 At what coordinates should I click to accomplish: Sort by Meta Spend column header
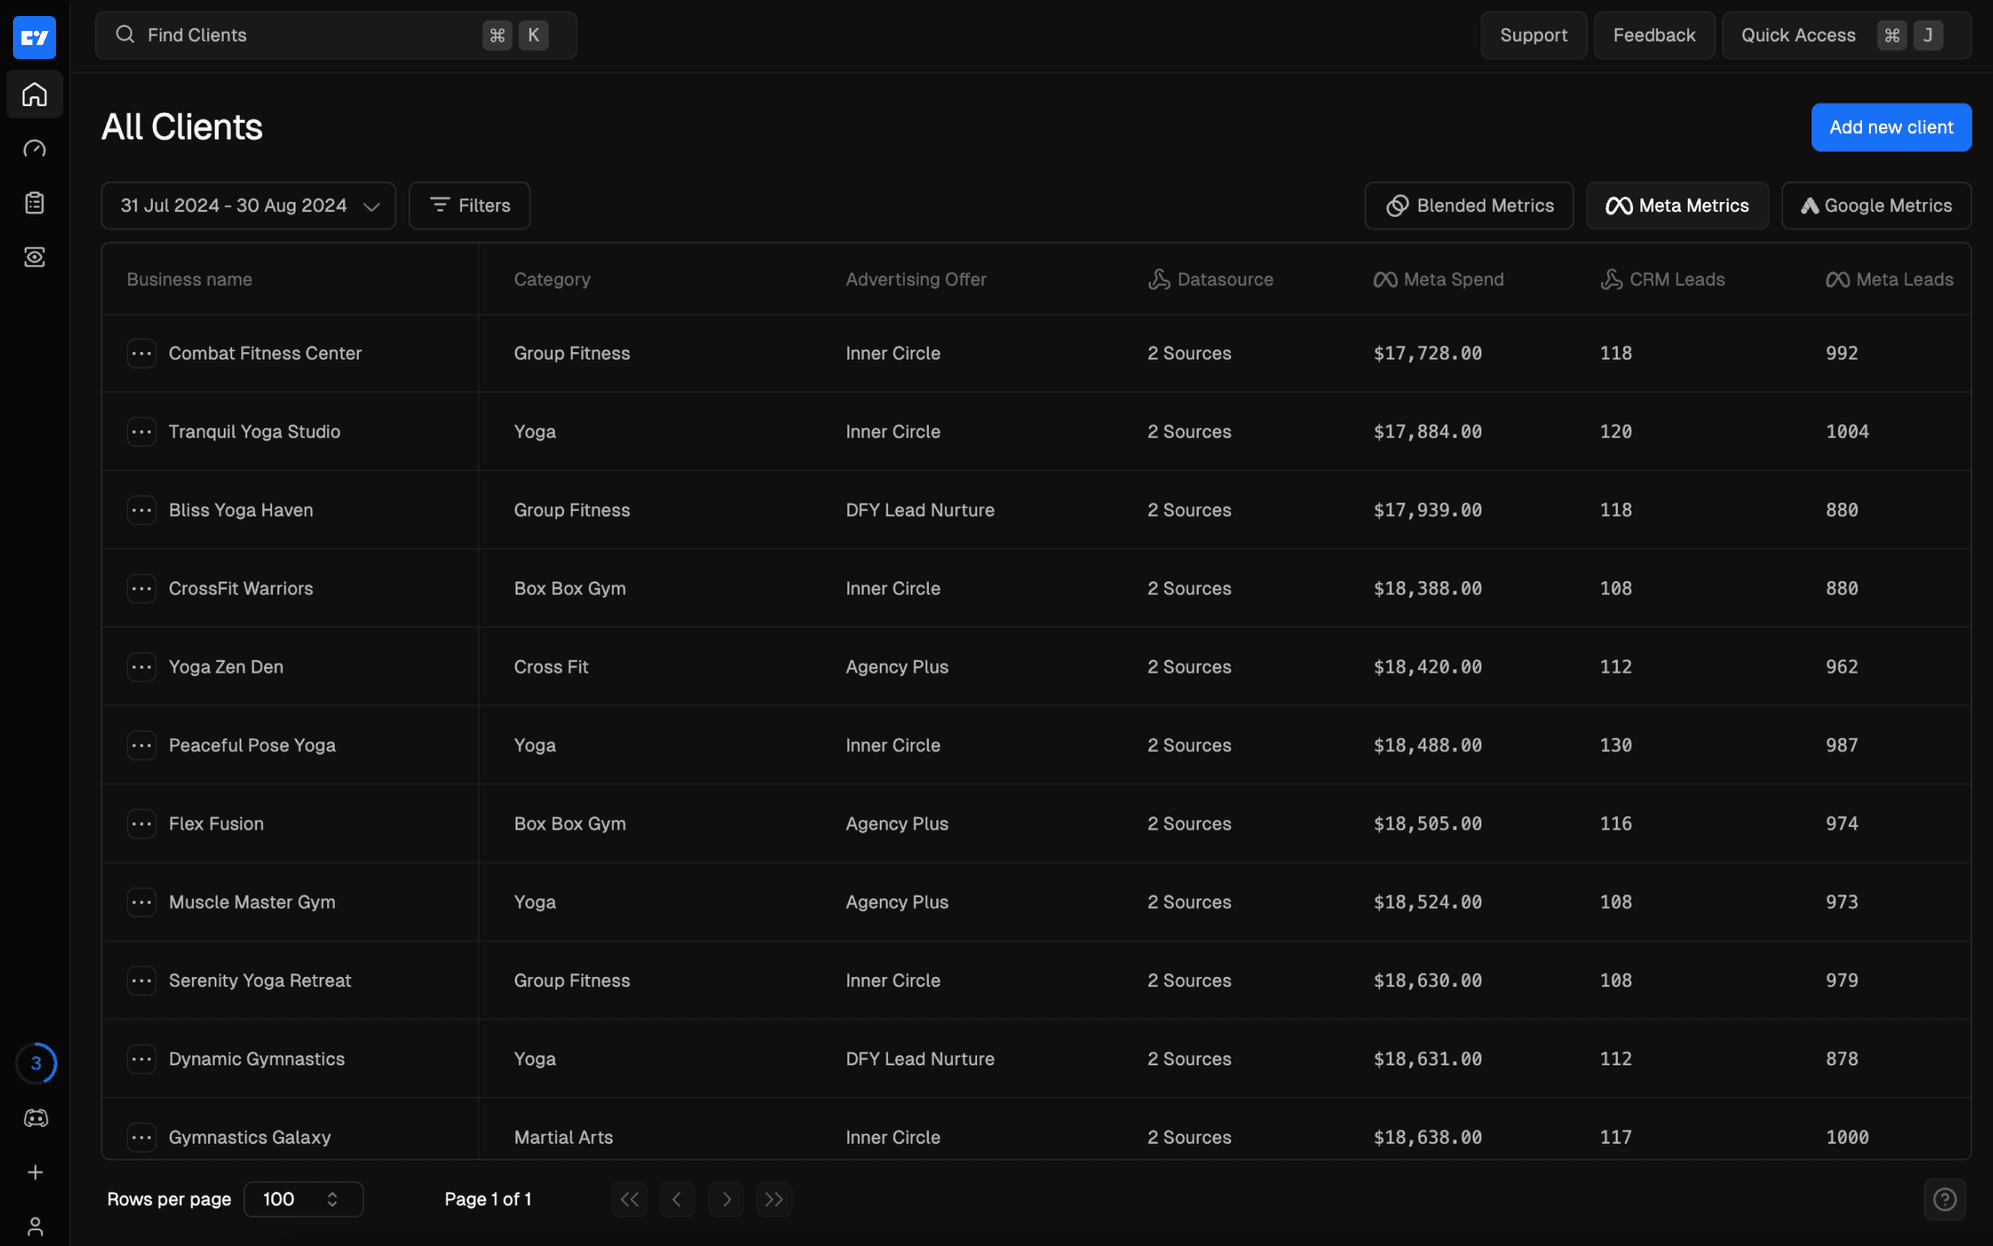pos(1438,280)
